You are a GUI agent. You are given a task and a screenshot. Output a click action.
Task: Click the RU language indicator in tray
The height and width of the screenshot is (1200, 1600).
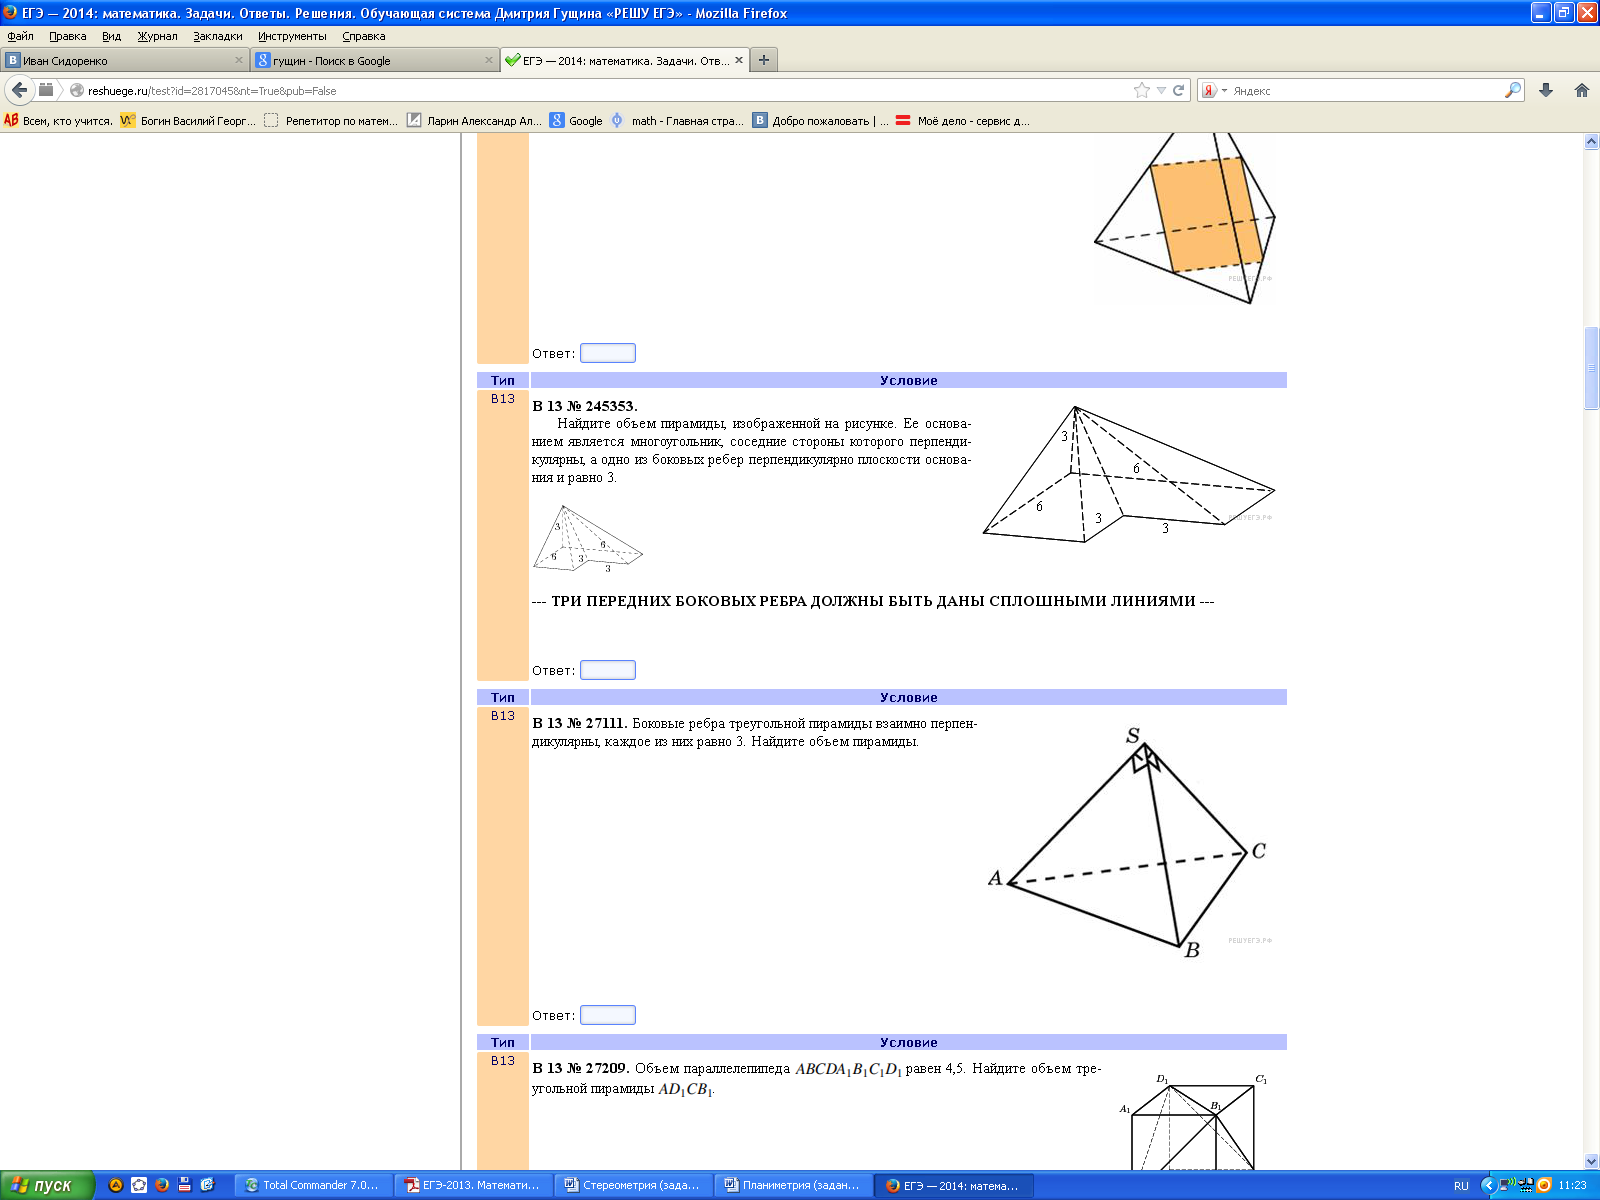1461,1185
